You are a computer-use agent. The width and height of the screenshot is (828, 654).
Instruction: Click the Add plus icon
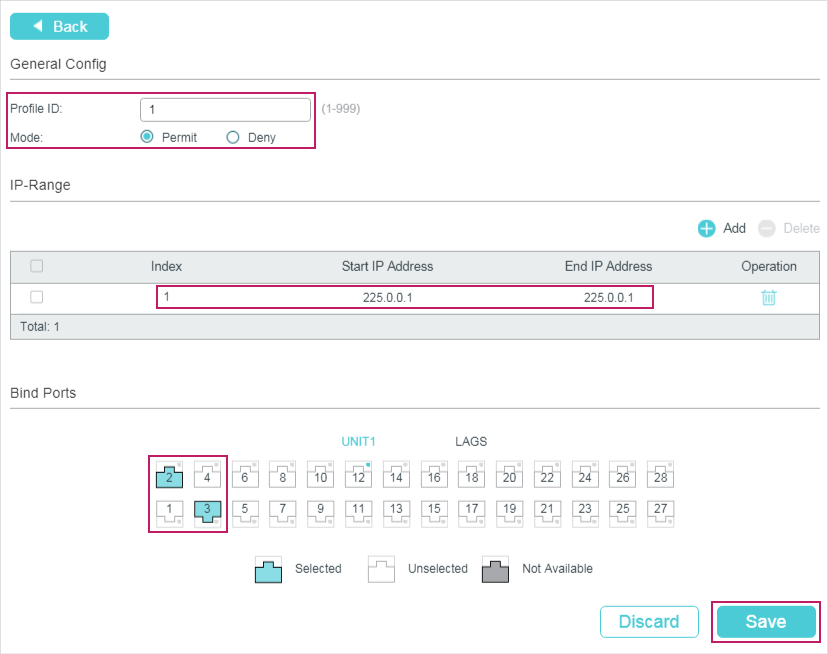707,228
